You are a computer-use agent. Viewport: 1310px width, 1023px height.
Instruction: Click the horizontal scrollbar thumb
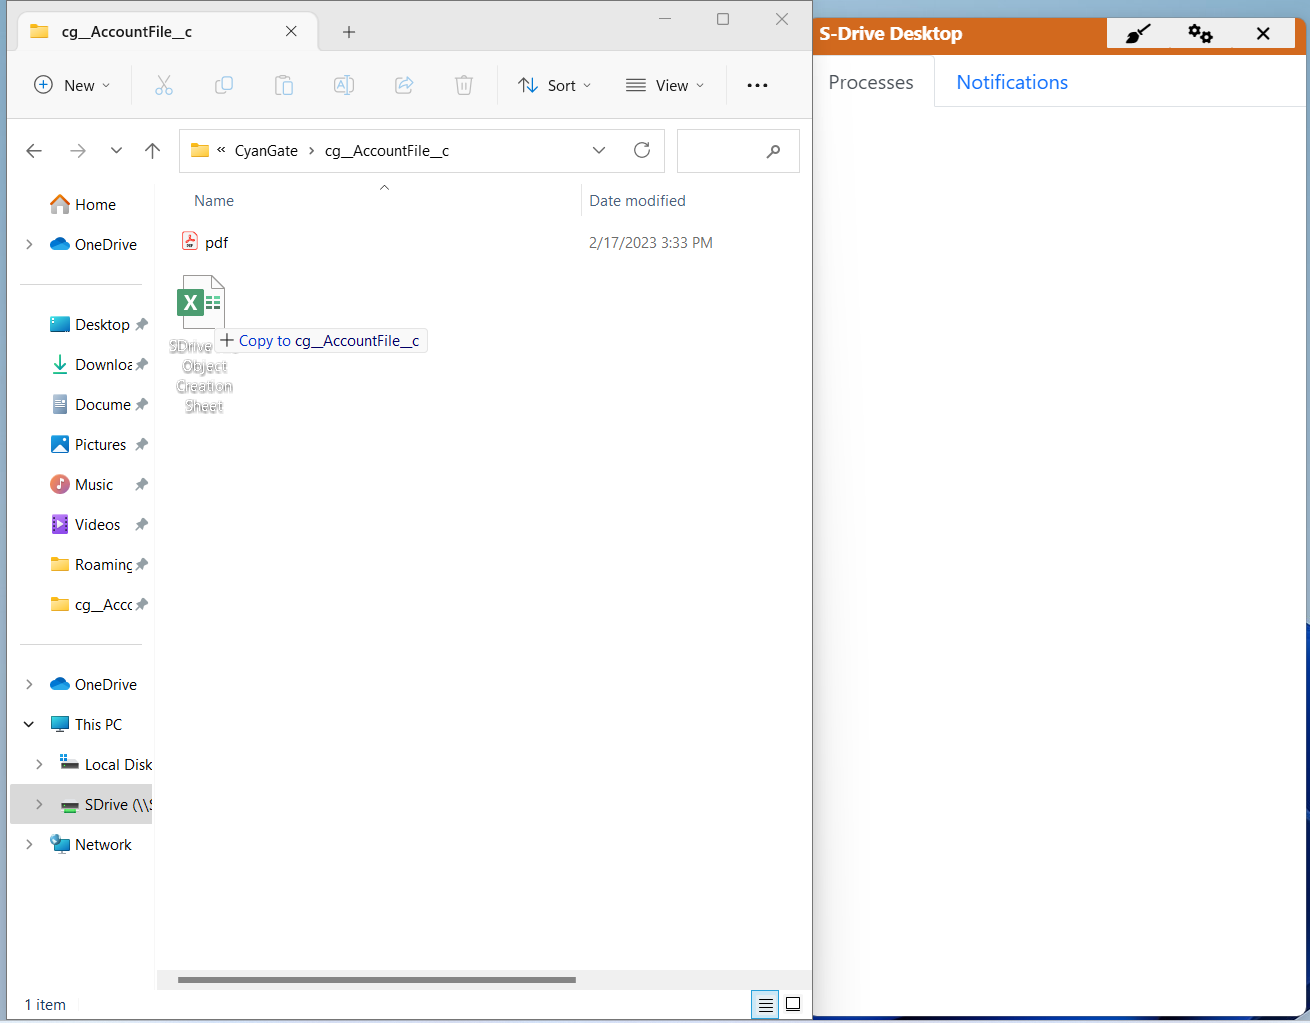pyautogui.click(x=376, y=980)
